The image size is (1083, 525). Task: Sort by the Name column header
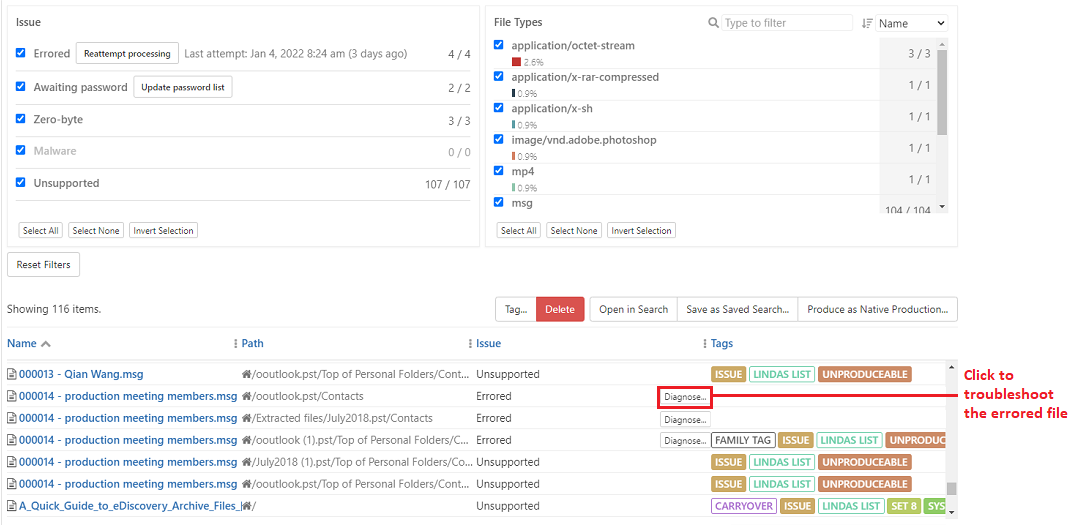point(21,343)
